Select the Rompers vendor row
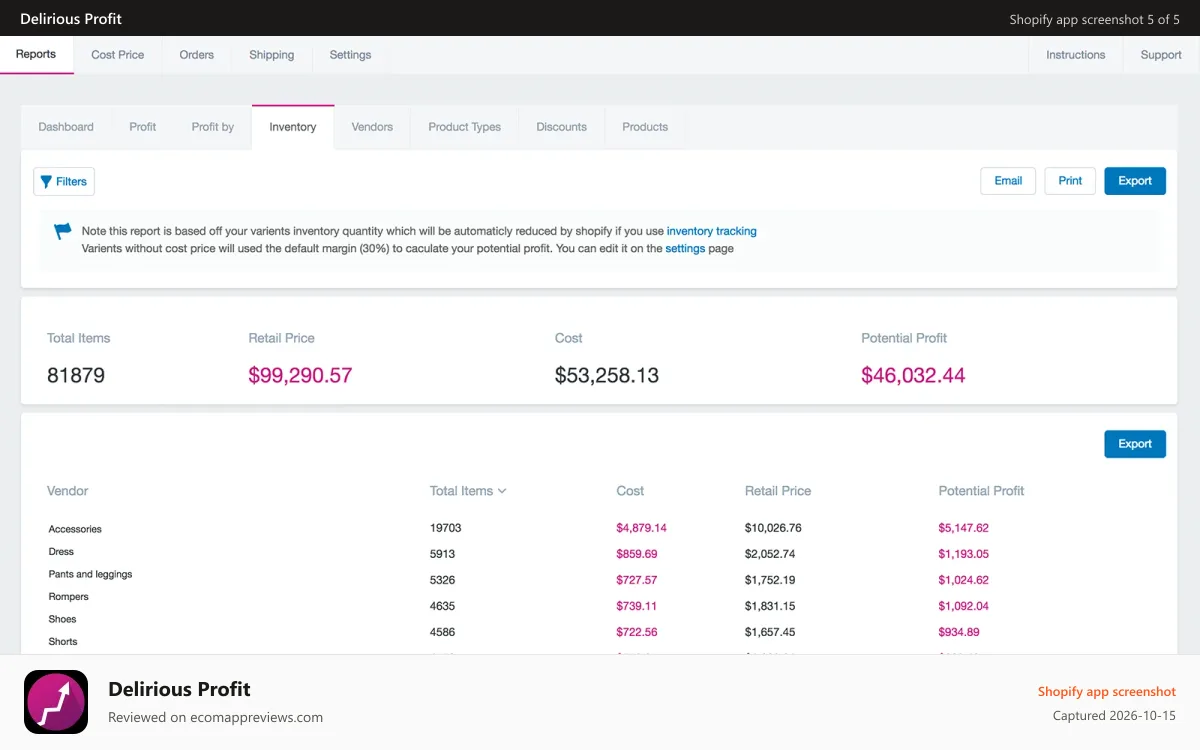The height and width of the screenshot is (750, 1200). (x=69, y=597)
